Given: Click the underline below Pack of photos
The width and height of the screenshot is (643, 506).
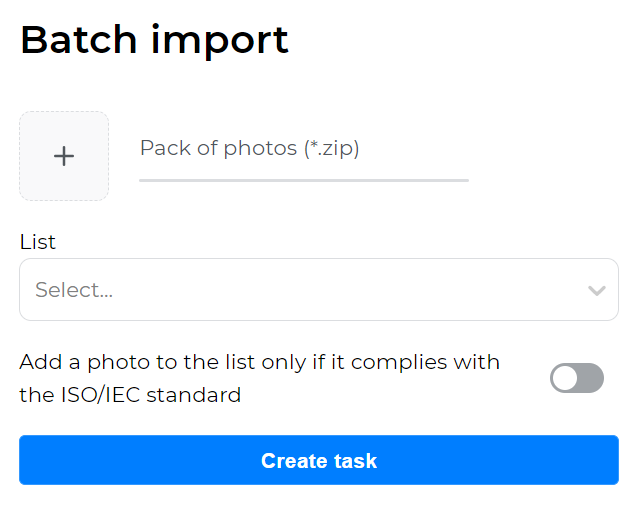Looking at the screenshot, I should pos(303,180).
